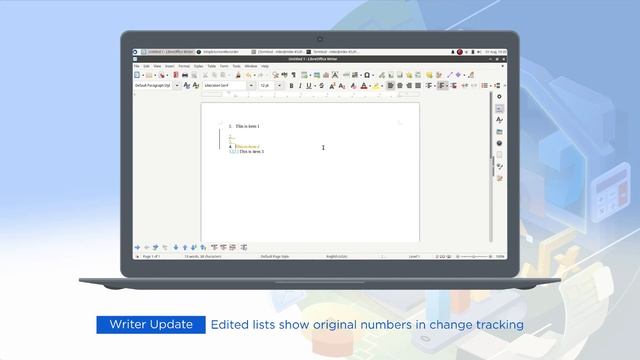Open the Help menu
Viewport: 640px width, 360px height.
click(x=265, y=66)
